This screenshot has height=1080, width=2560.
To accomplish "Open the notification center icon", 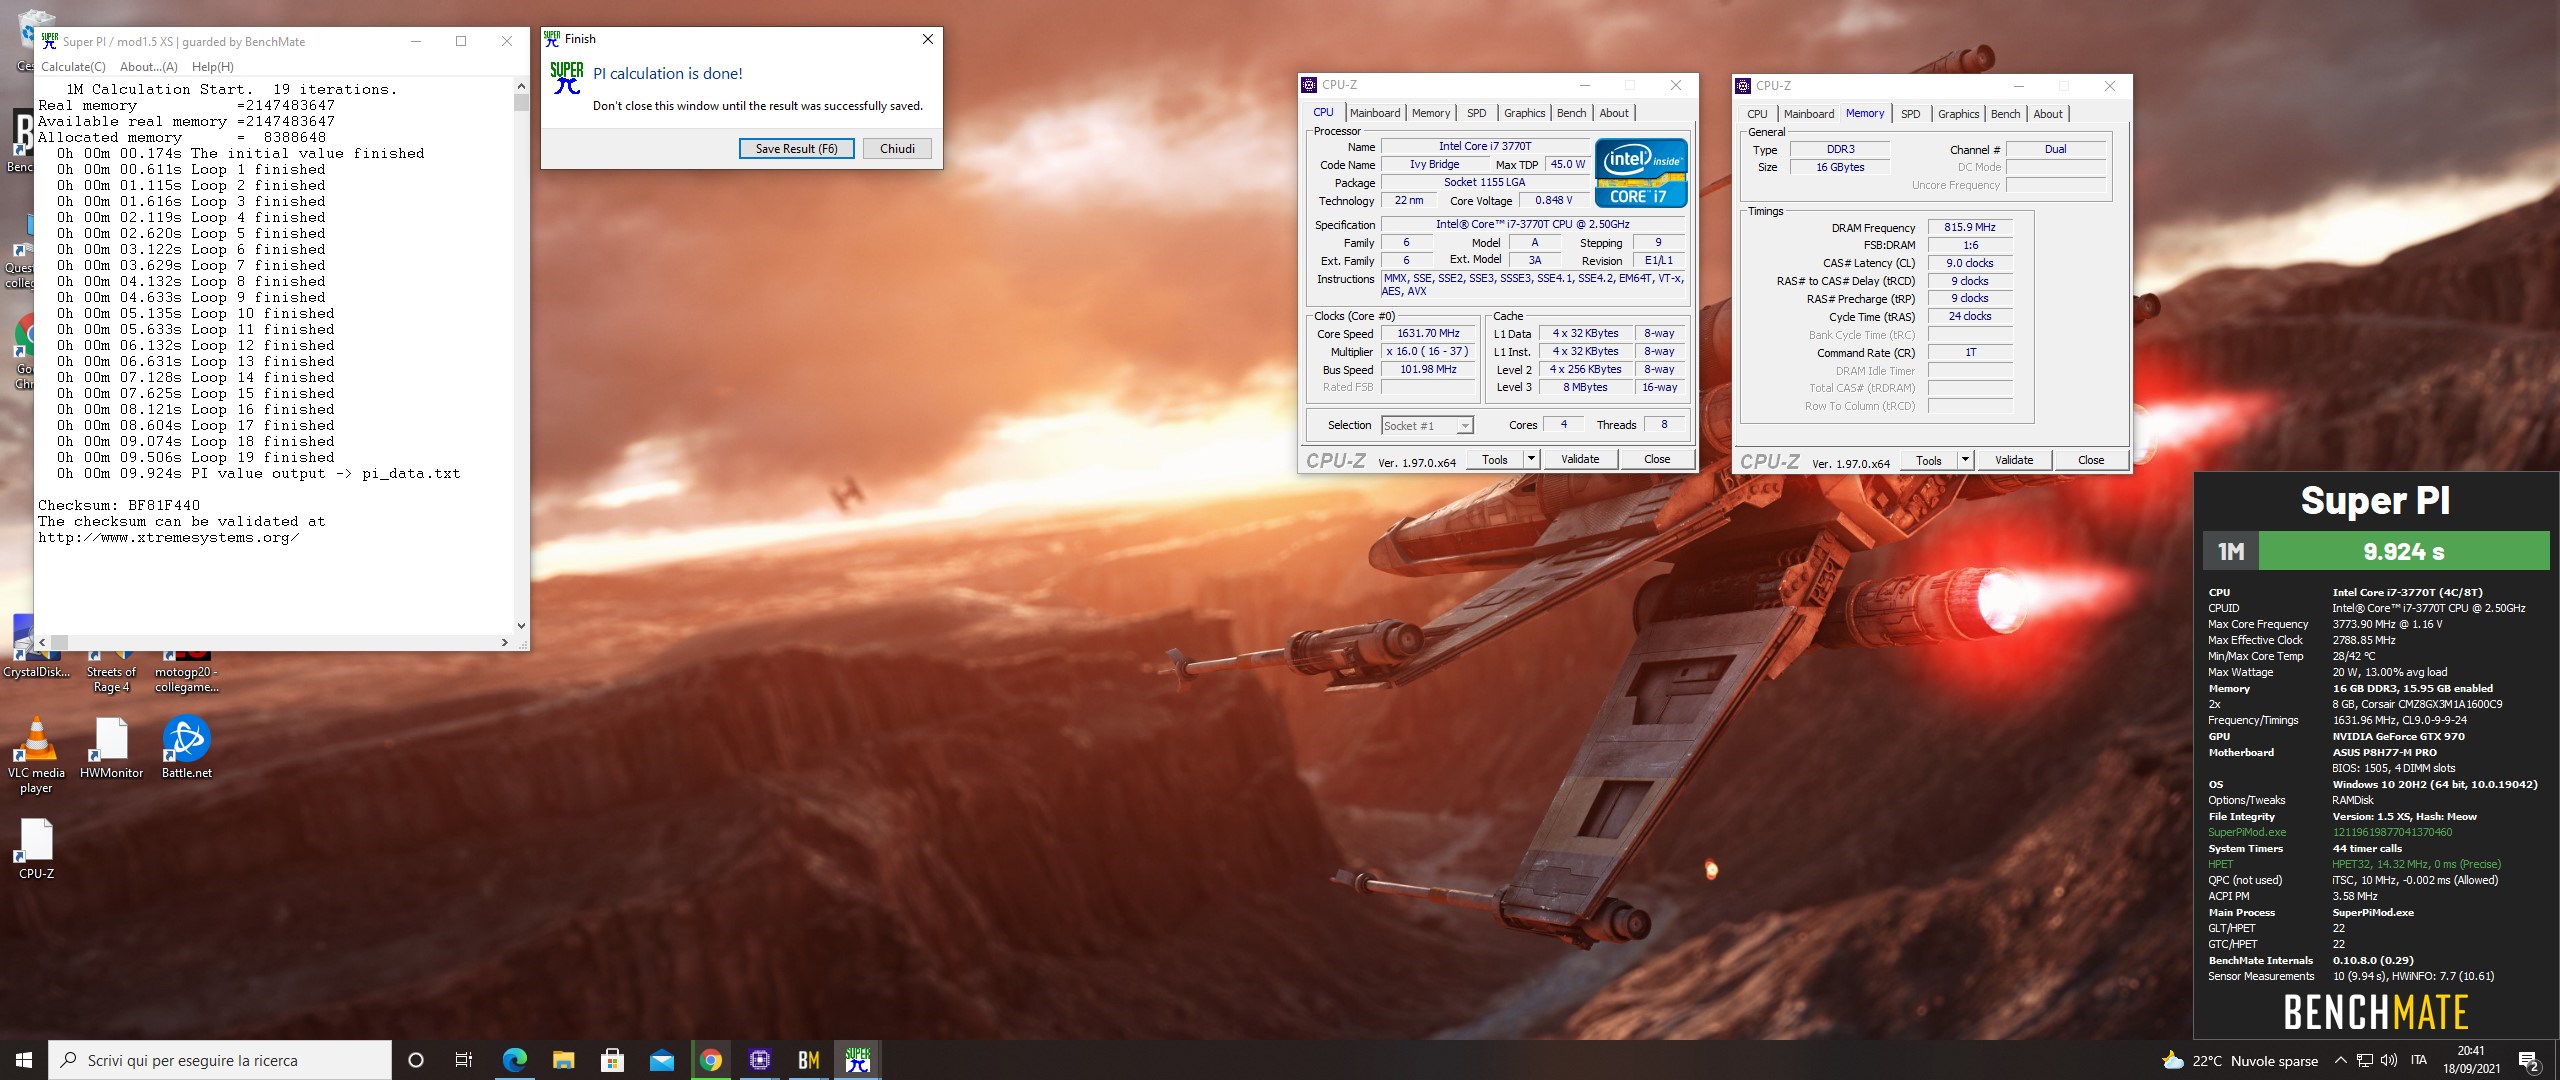I will point(2529,1061).
